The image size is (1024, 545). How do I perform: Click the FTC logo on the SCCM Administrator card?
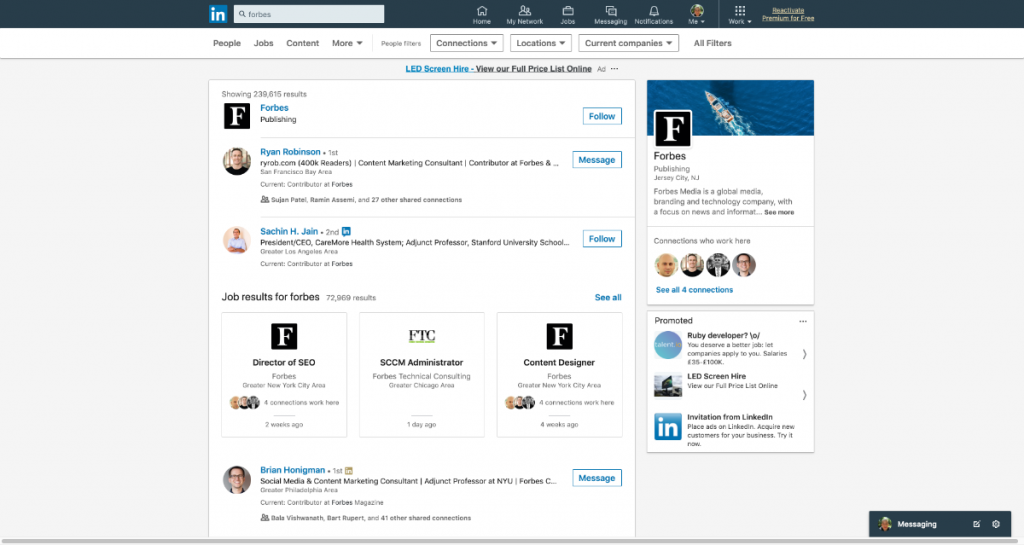[422, 336]
